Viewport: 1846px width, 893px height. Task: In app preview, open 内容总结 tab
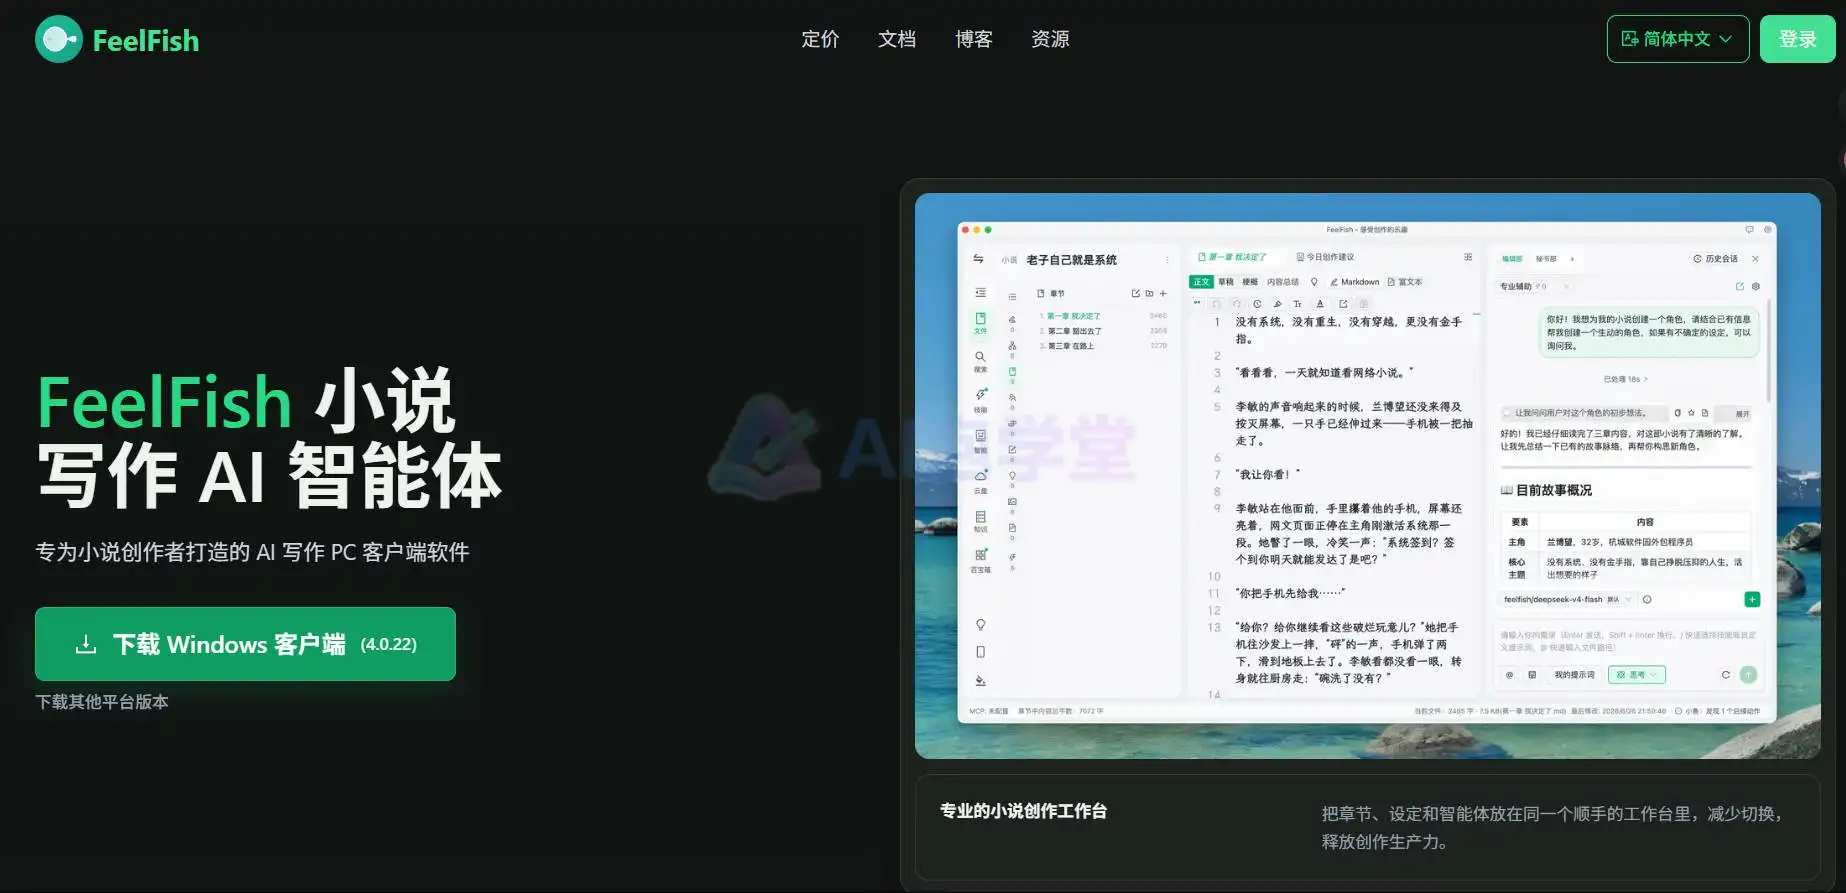coord(1283,282)
